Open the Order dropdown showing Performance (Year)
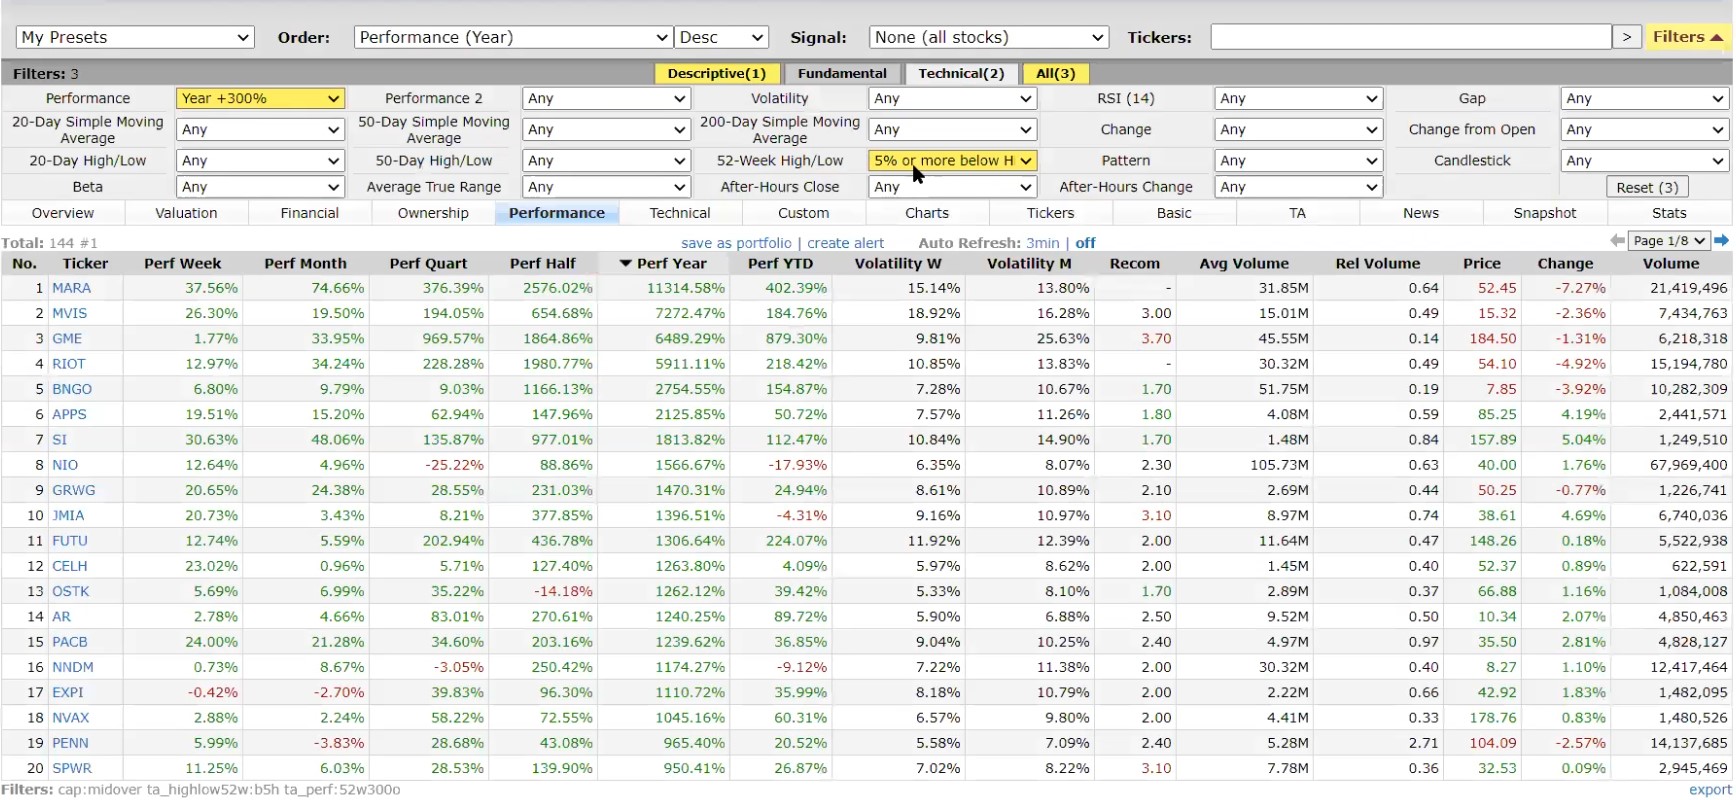1736x800 pixels. 513,37
